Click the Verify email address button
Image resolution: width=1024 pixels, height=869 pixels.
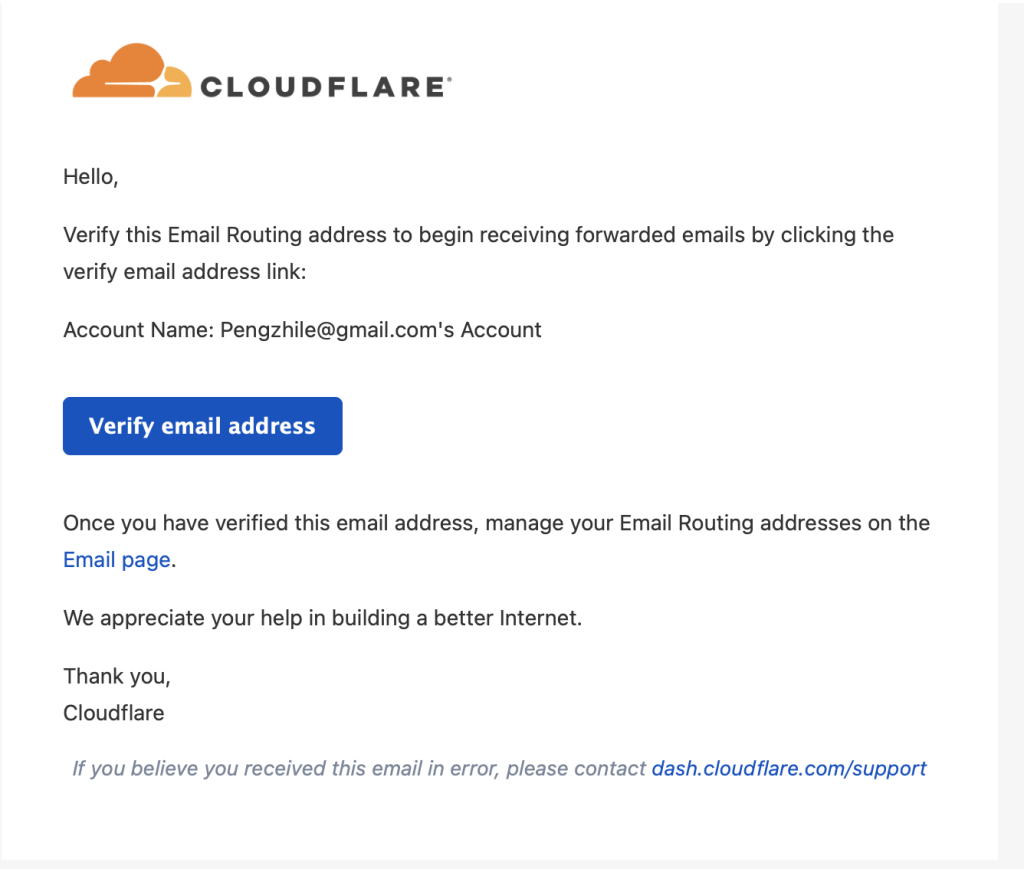point(202,426)
